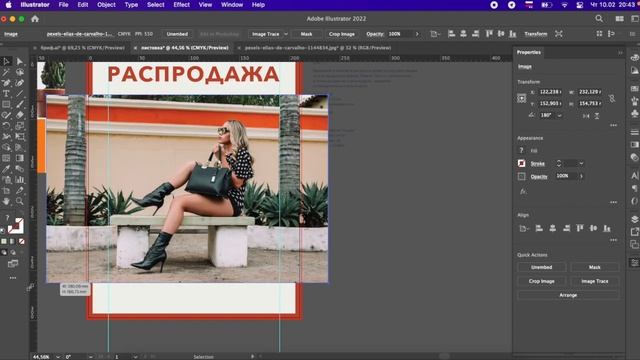640x360 pixels.
Task: Enable Draw Behind mode
Action: pyautogui.click(x=13, y=253)
